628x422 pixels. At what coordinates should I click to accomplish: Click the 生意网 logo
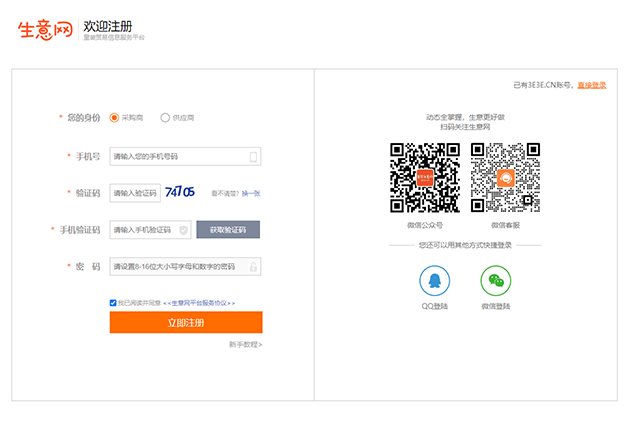point(45,30)
